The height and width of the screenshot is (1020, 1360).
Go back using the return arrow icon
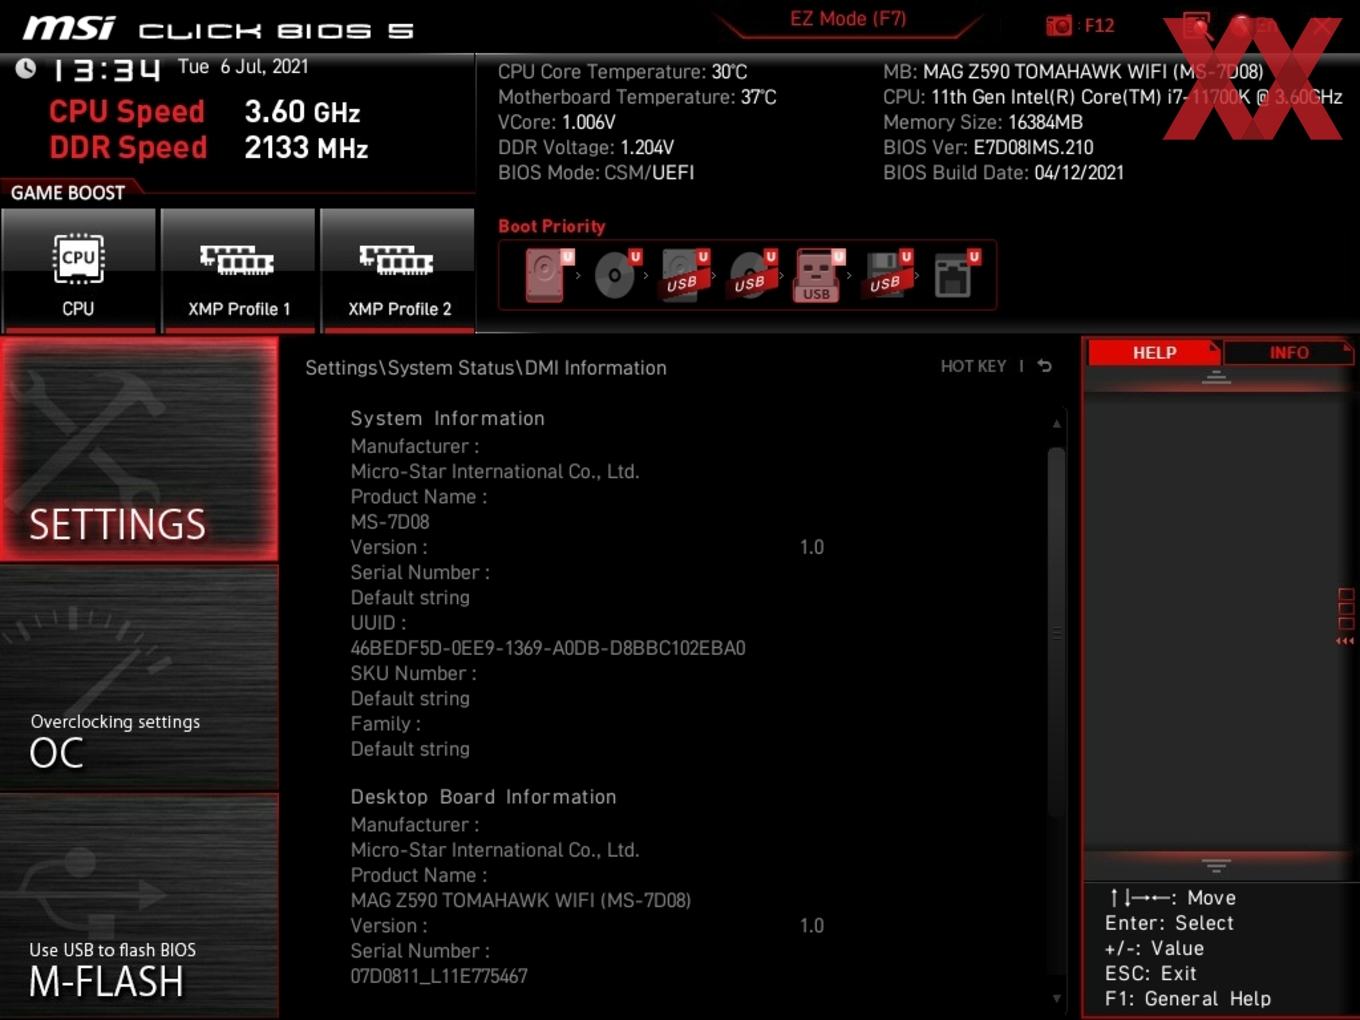coord(1044,366)
